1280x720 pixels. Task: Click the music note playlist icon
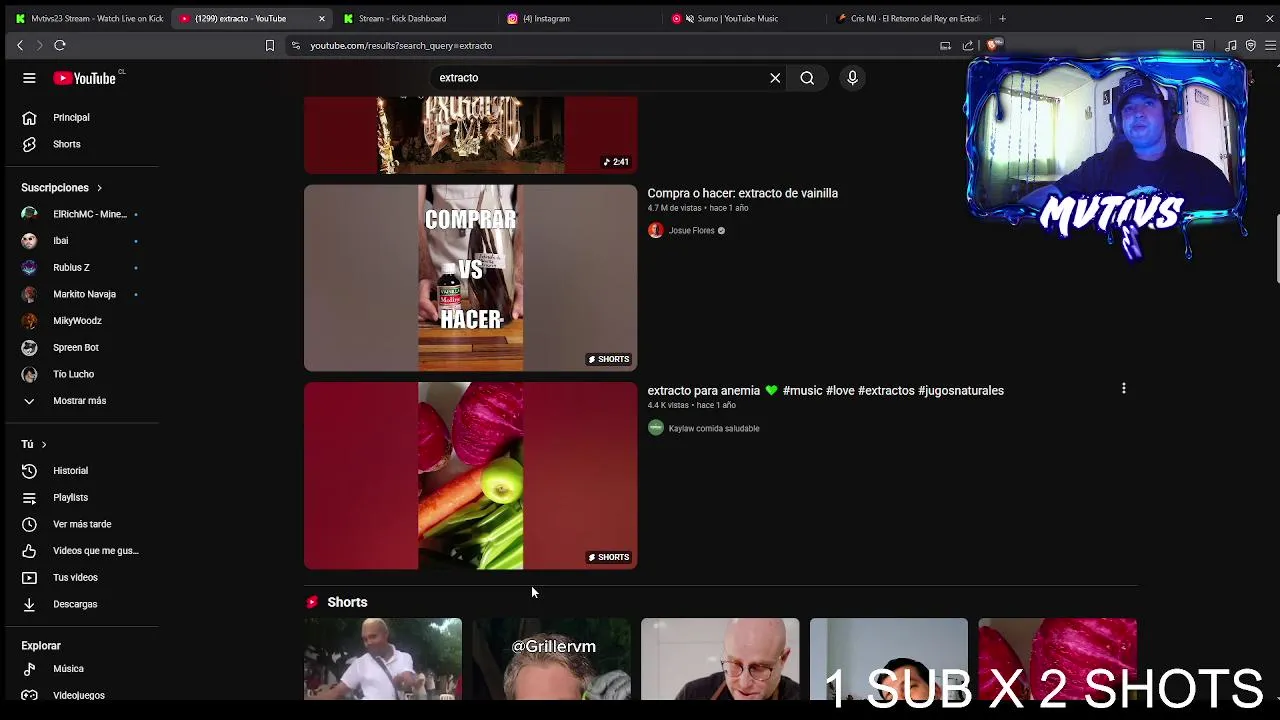pyautogui.click(x=1231, y=45)
